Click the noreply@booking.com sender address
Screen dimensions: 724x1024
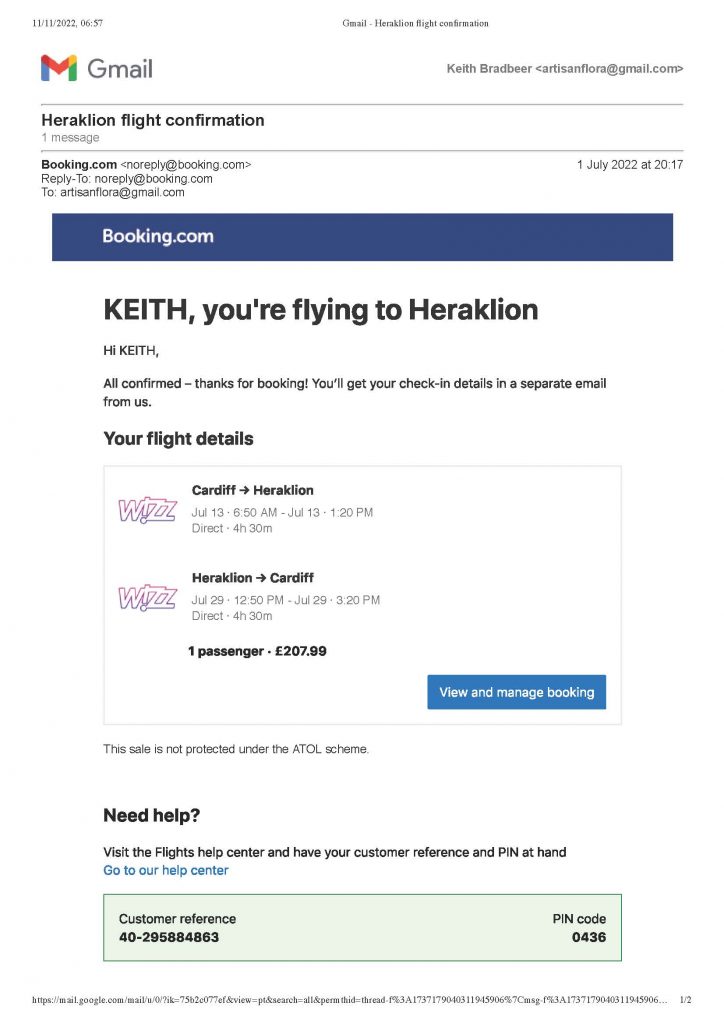click(x=186, y=164)
